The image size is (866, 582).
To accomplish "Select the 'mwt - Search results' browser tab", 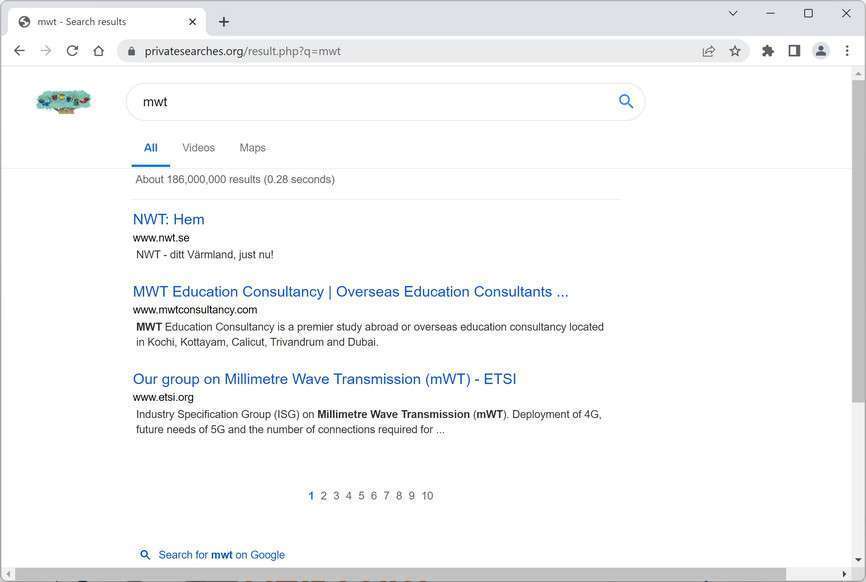I will coord(107,22).
